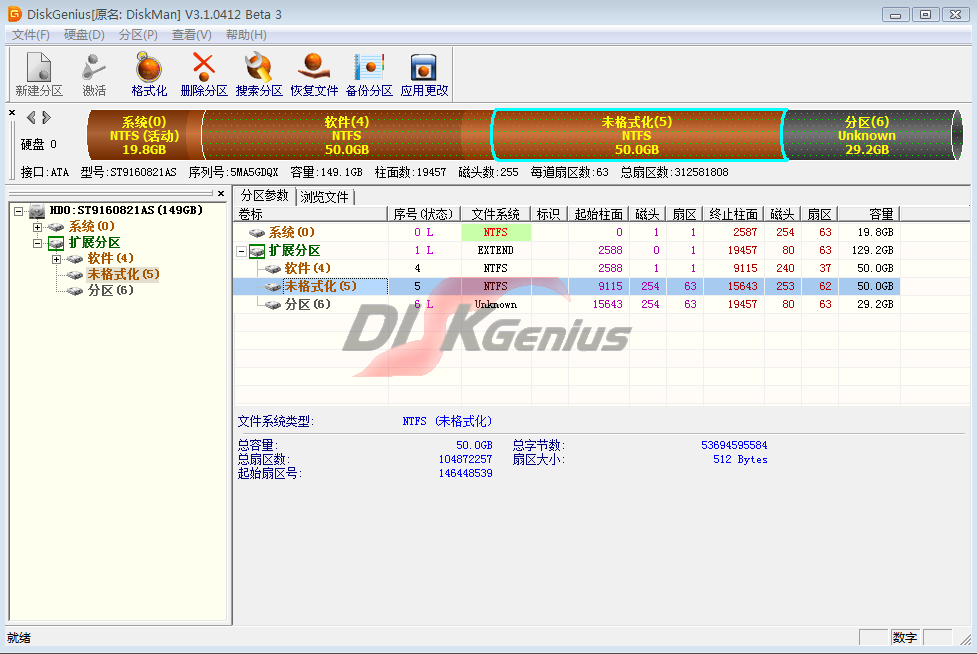Click the 格式化 (format) toolbar icon
977x654 pixels.
pyautogui.click(x=149, y=74)
